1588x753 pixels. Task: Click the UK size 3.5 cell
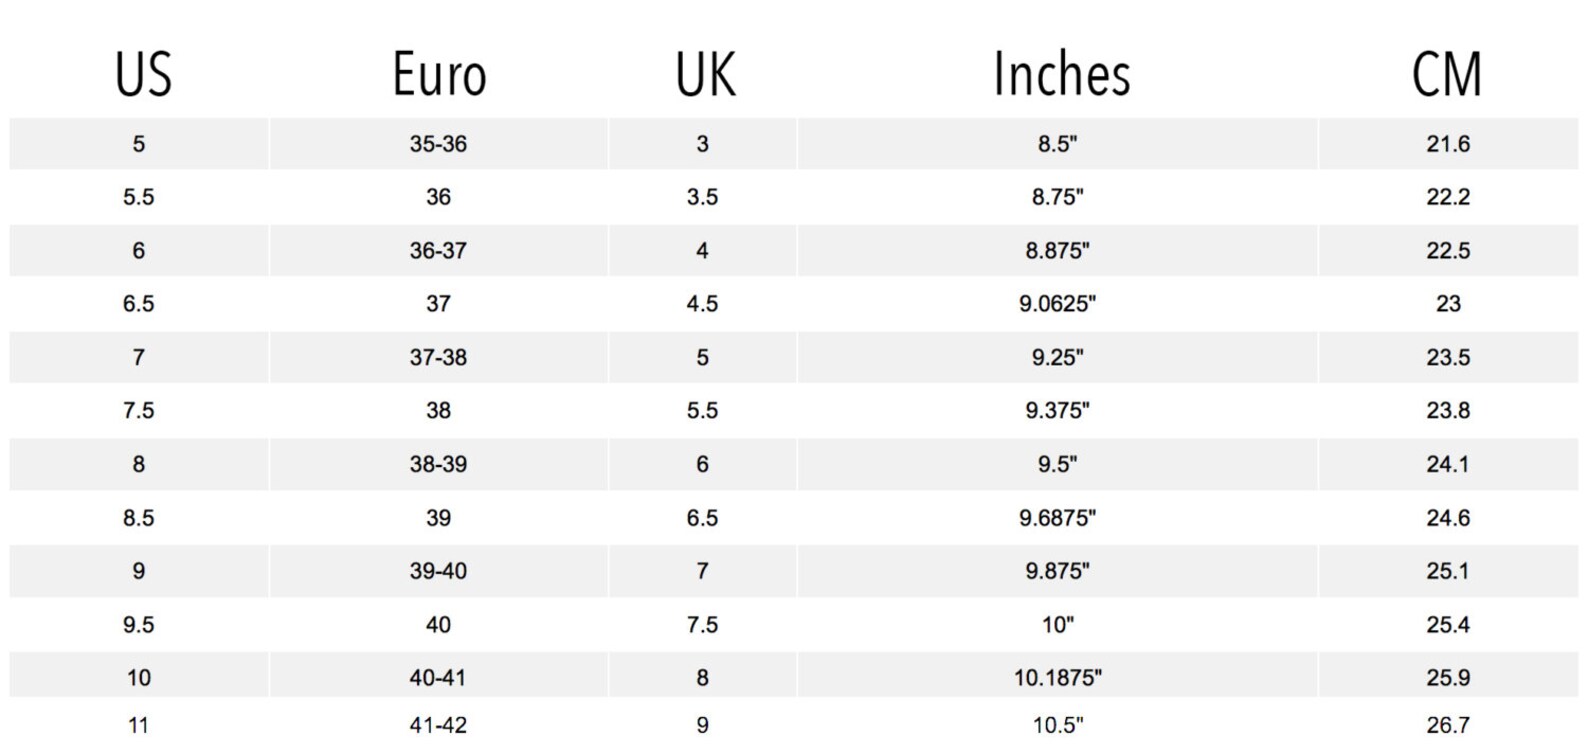[x=702, y=197]
